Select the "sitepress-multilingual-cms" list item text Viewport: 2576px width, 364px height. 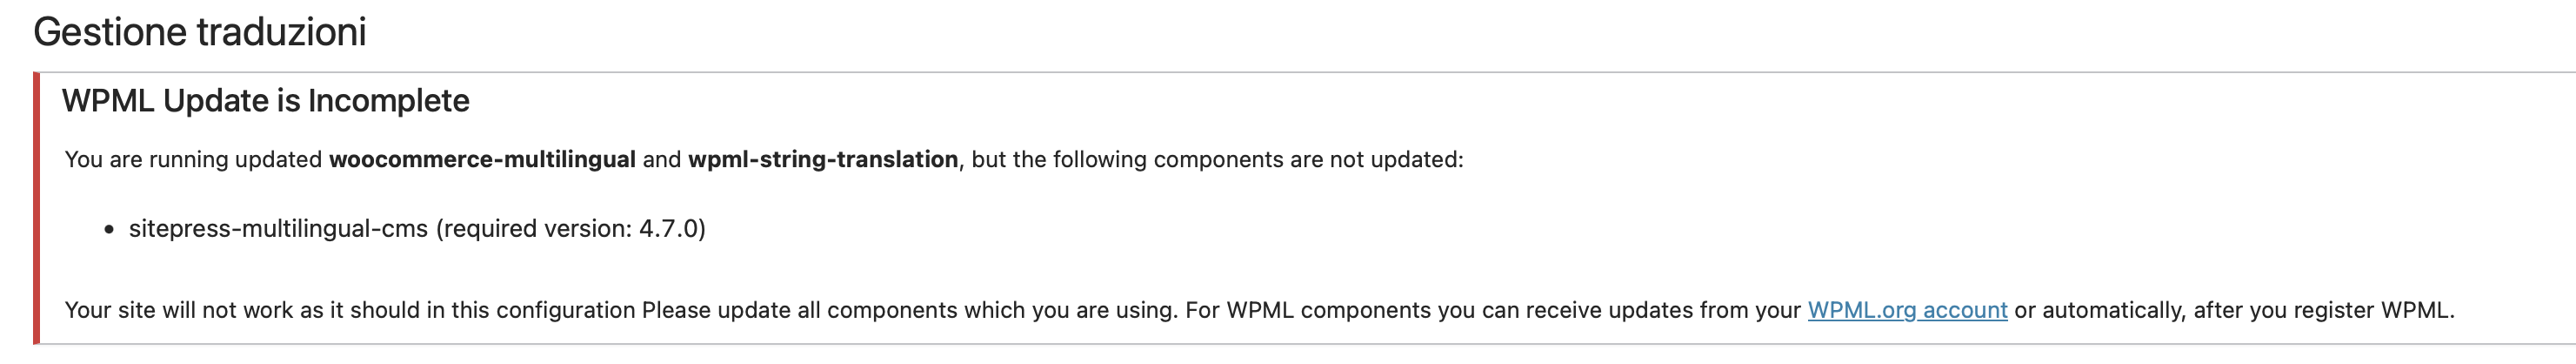[278, 229]
